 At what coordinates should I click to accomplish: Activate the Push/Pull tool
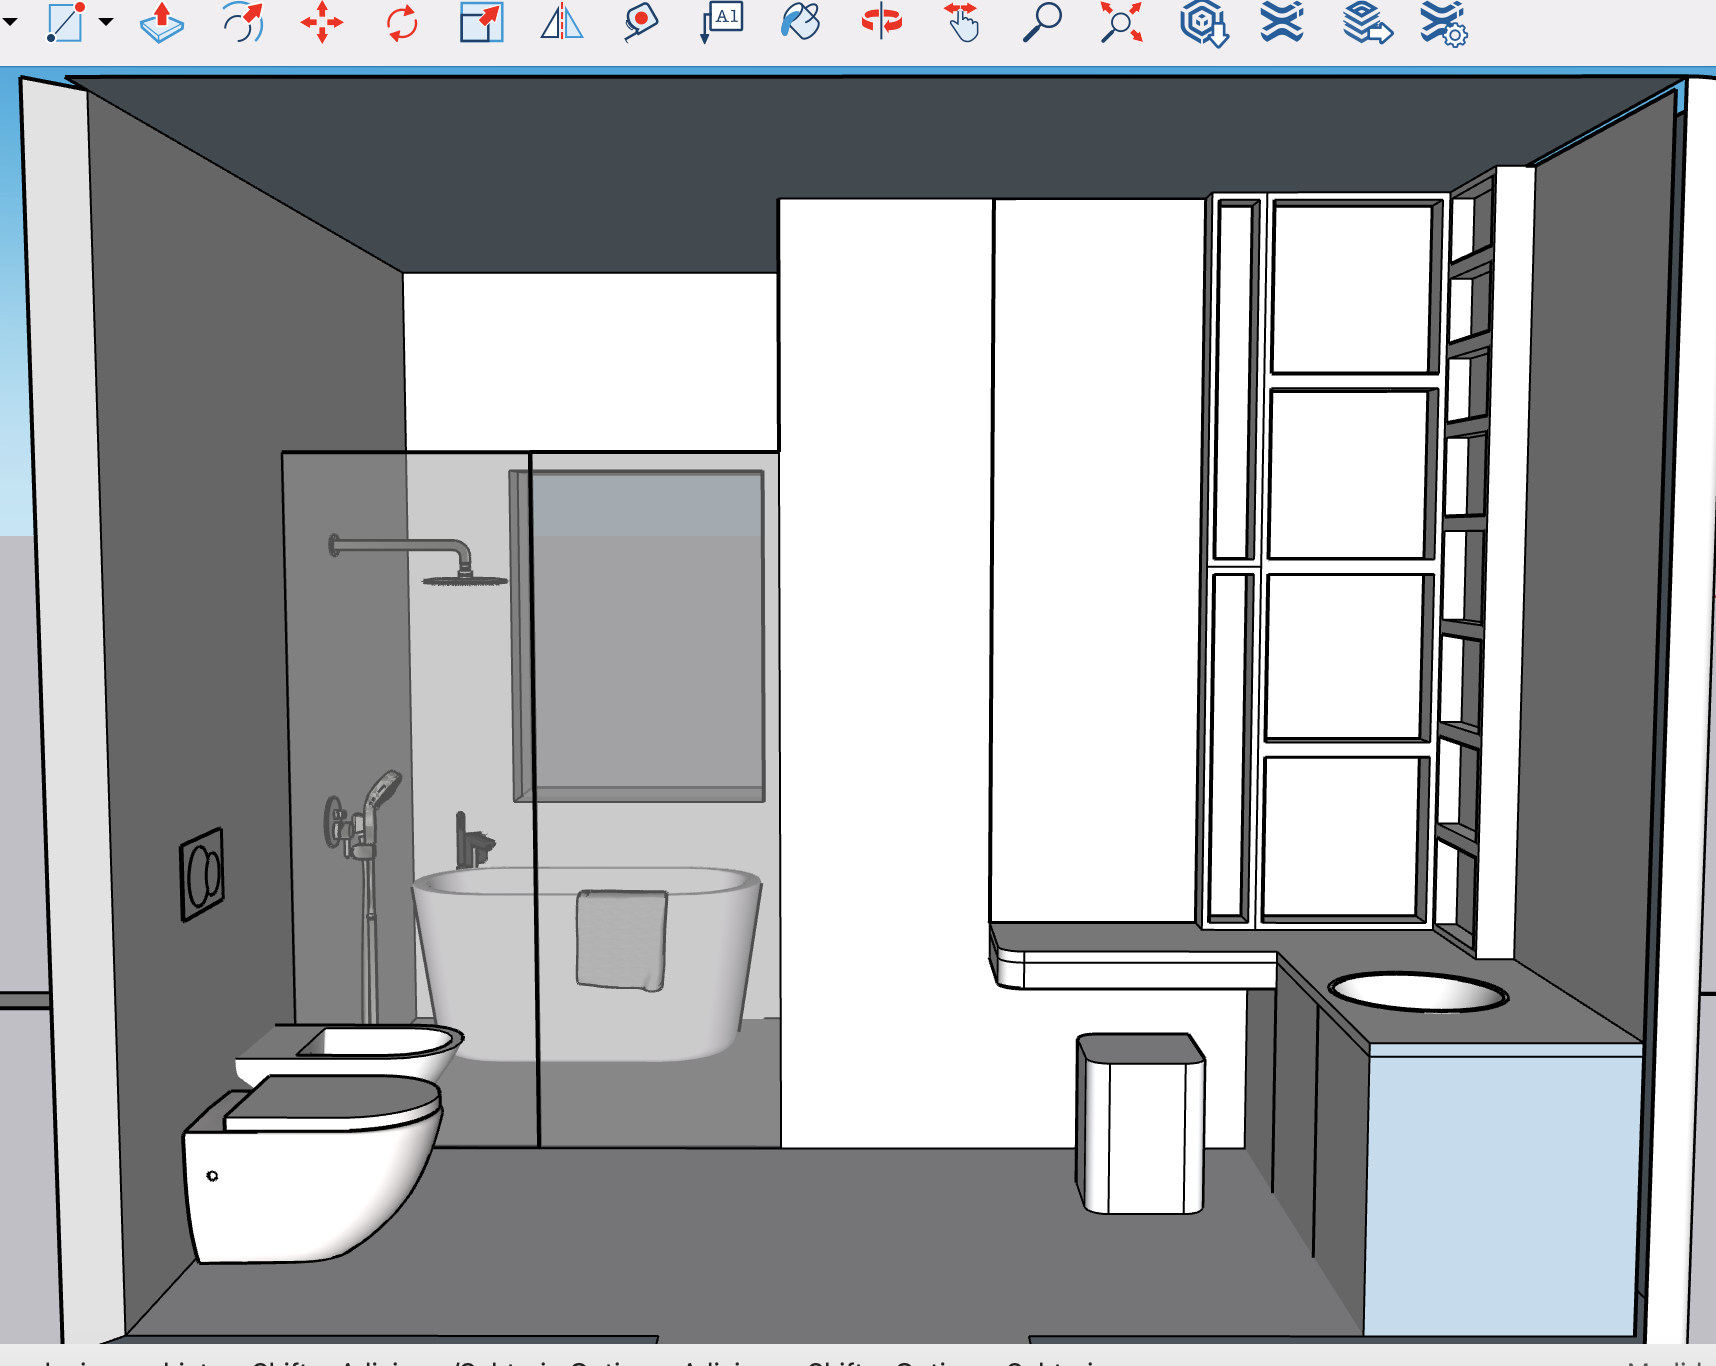point(161,22)
